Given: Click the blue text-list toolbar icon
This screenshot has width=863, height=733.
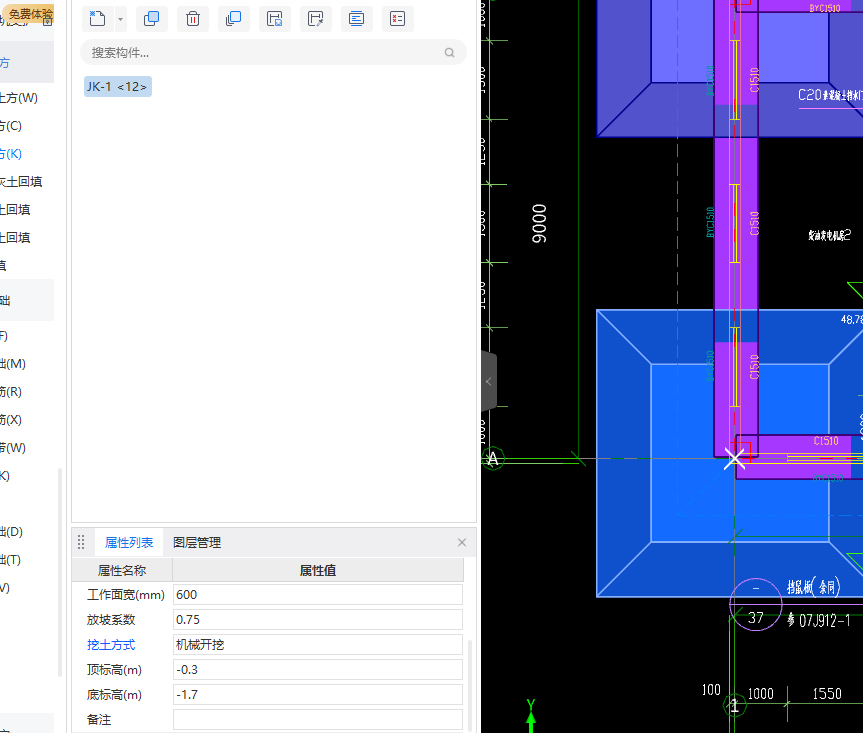Looking at the screenshot, I should 356,19.
